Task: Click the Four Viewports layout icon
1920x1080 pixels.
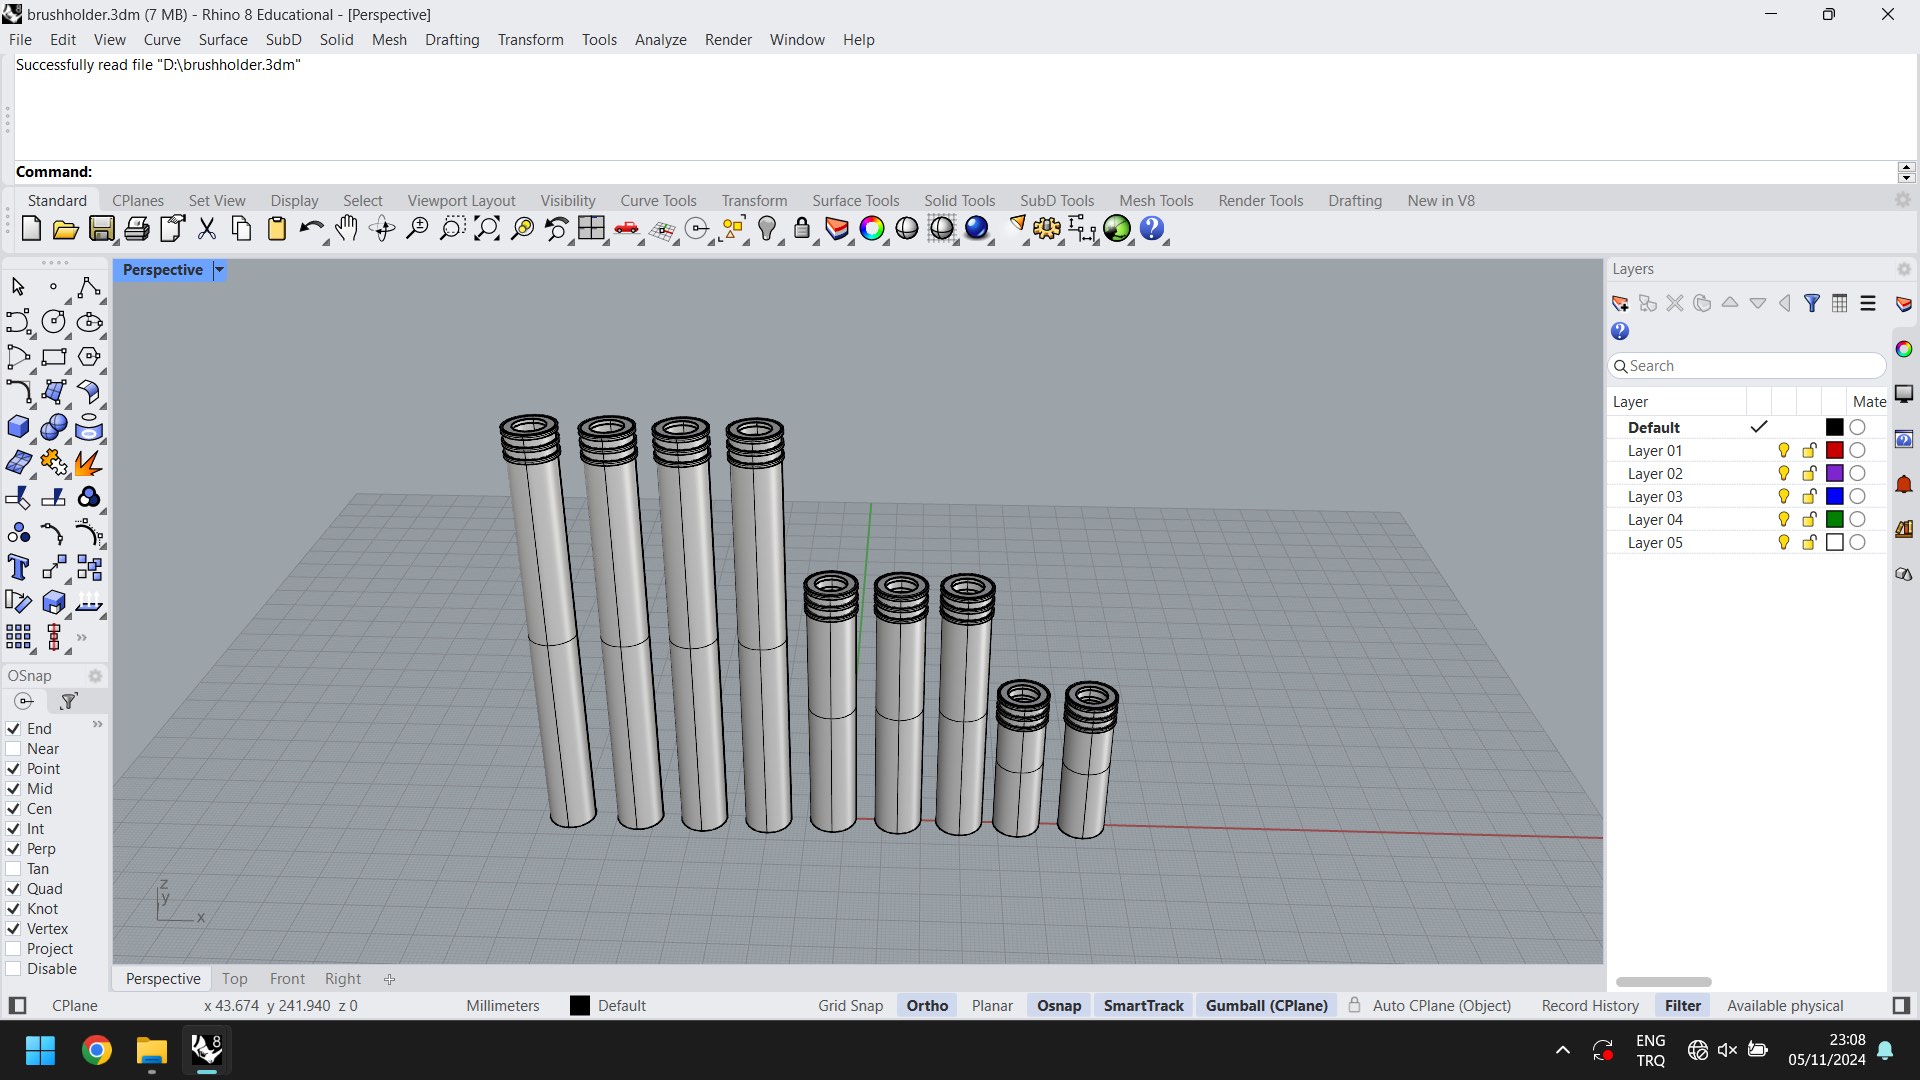Action: click(x=592, y=229)
